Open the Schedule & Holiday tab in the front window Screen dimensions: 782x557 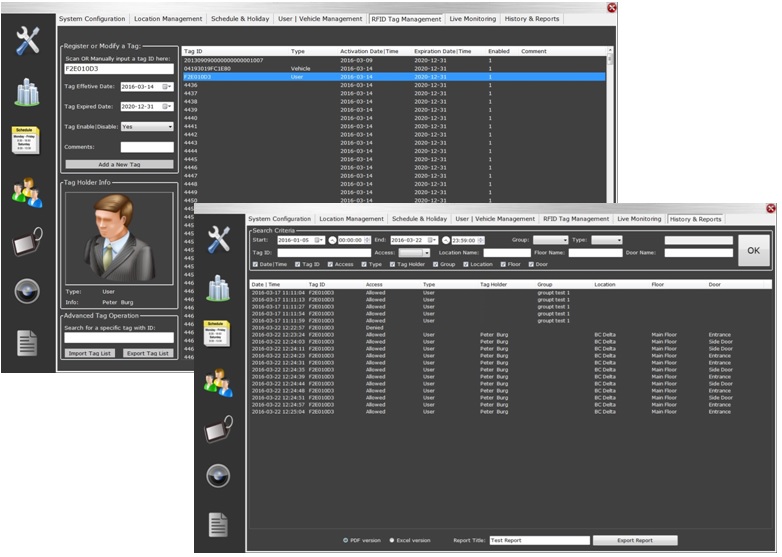click(419, 219)
